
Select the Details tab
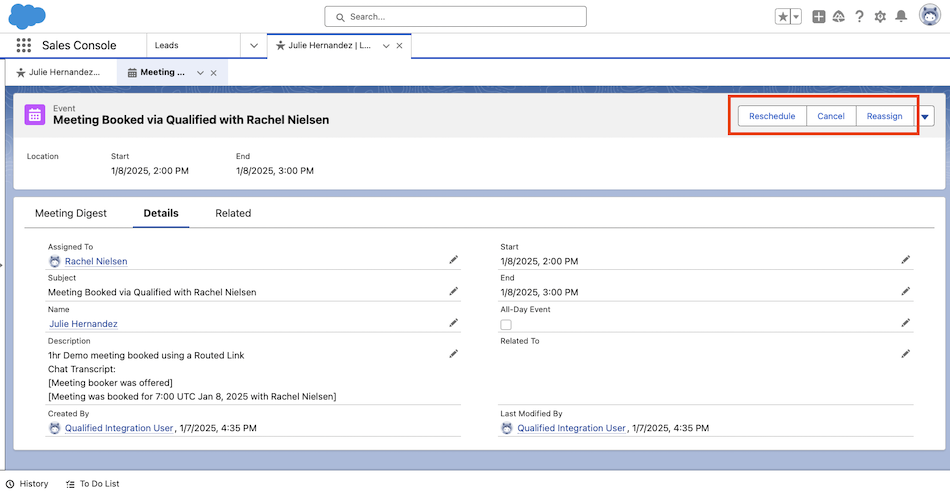[x=161, y=213]
